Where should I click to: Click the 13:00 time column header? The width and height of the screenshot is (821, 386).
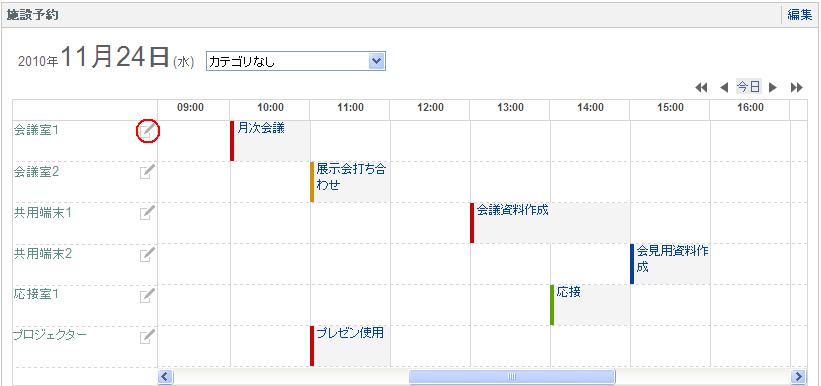511,108
